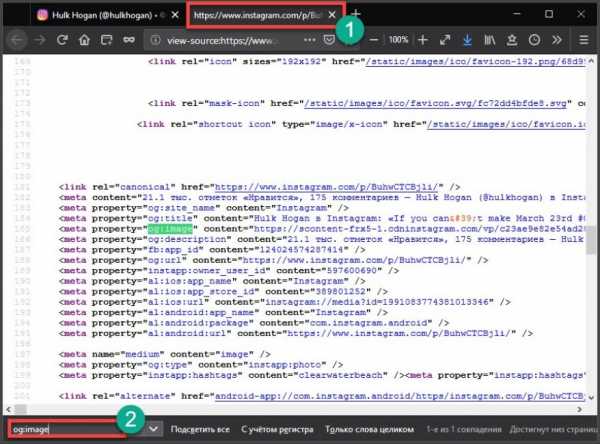Open page actions three-dot menu

pos(310,40)
